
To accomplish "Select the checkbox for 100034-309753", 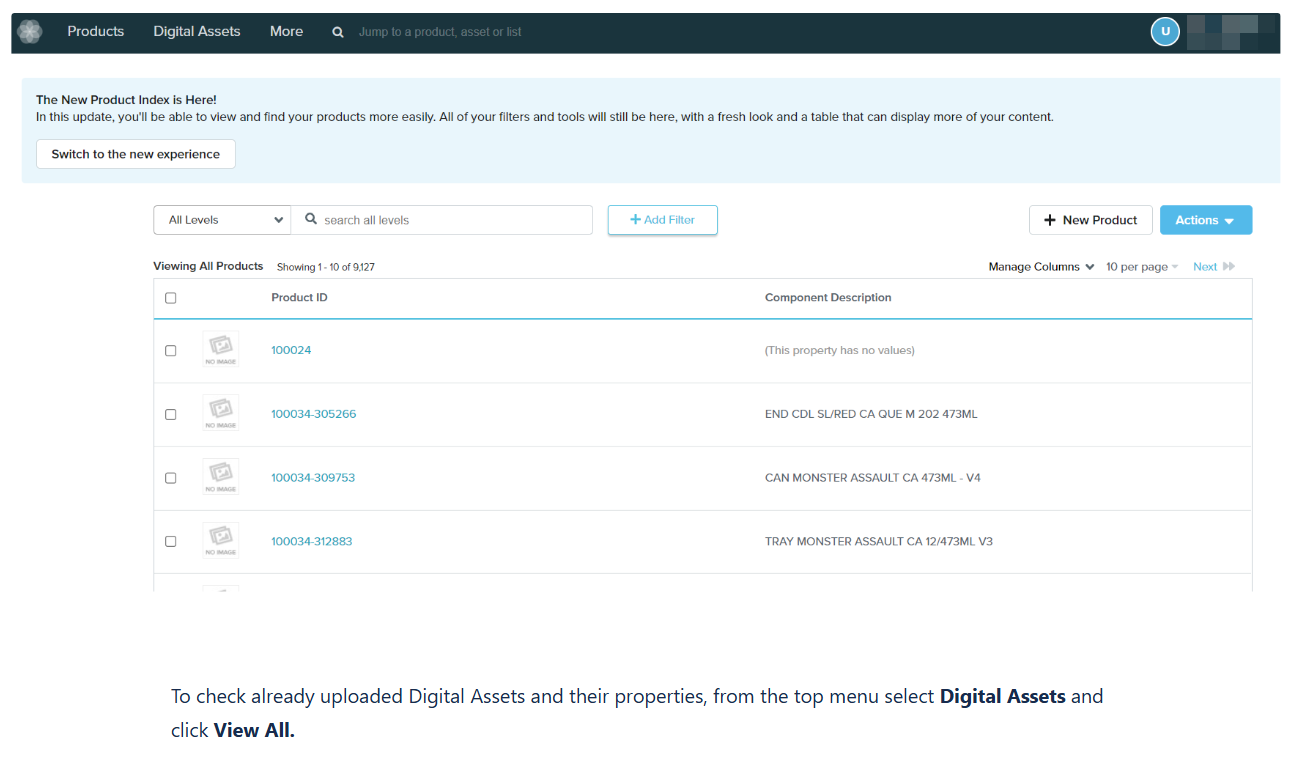I will (171, 478).
